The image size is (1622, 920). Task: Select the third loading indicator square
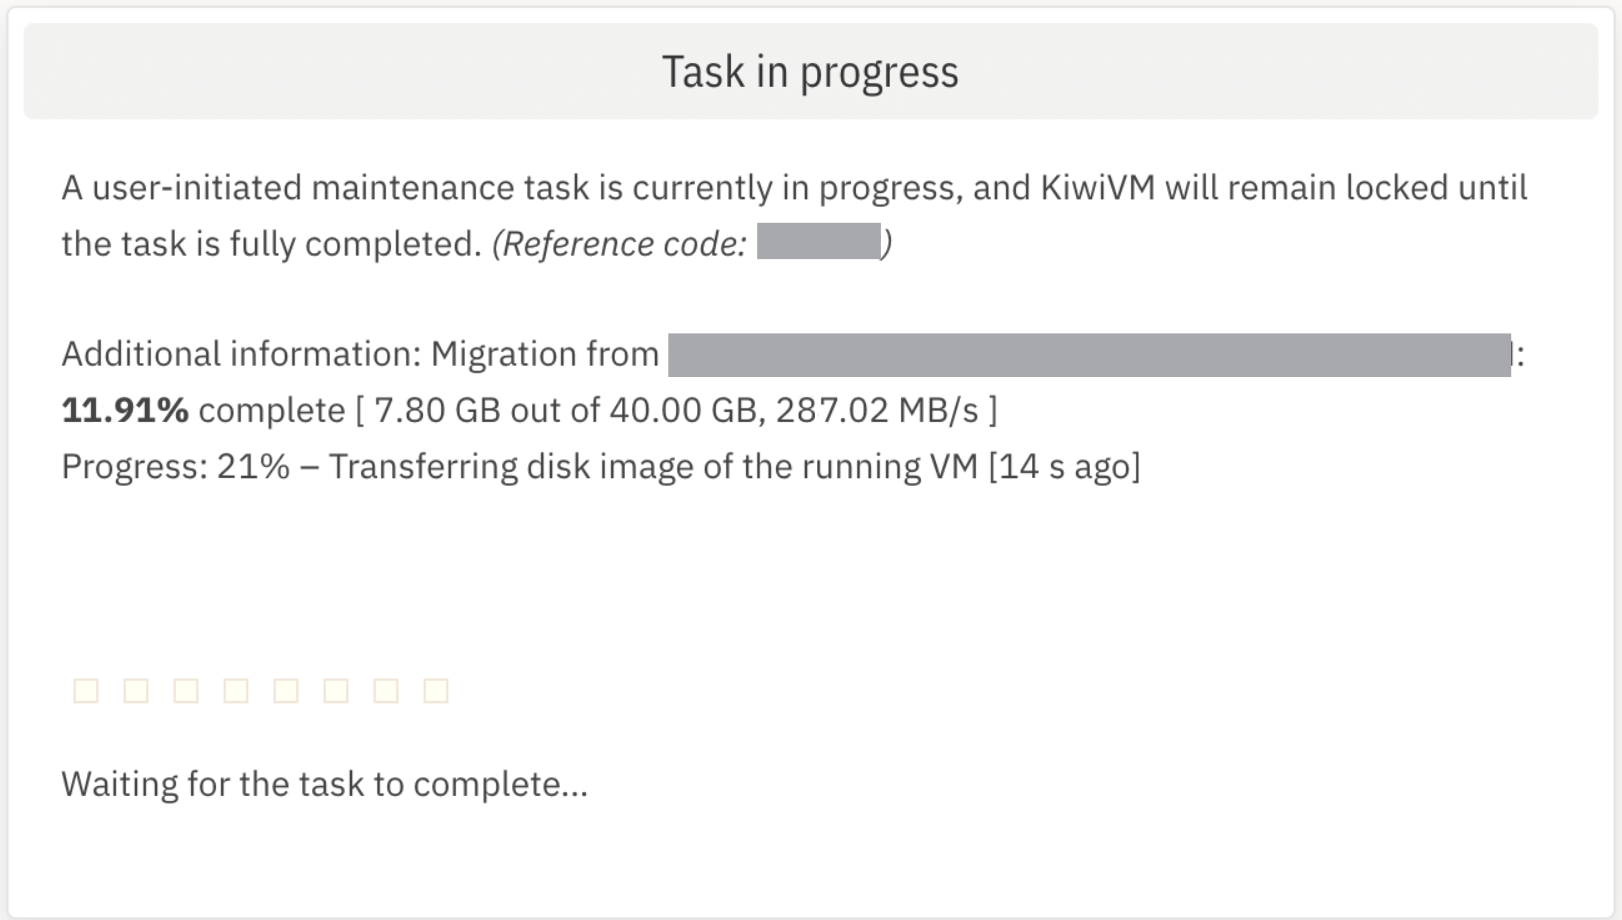point(186,691)
